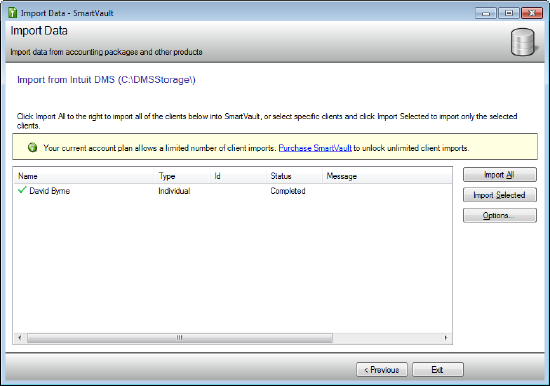Go back with the Previous button
The image size is (550, 386).
pyautogui.click(x=382, y=370)
